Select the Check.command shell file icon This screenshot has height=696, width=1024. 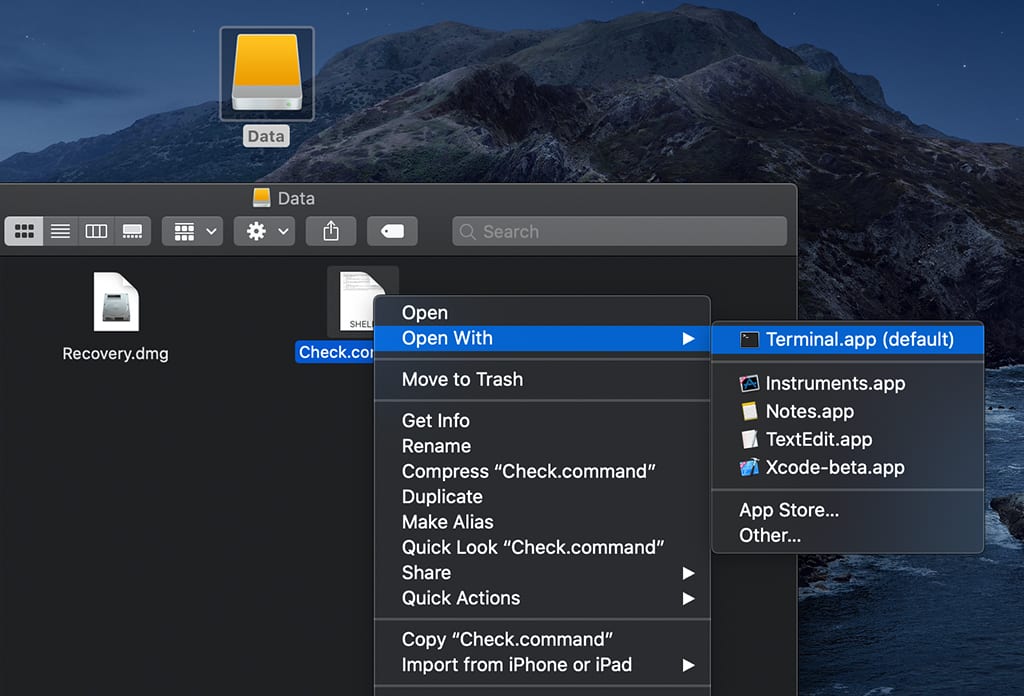pos(357,301)
